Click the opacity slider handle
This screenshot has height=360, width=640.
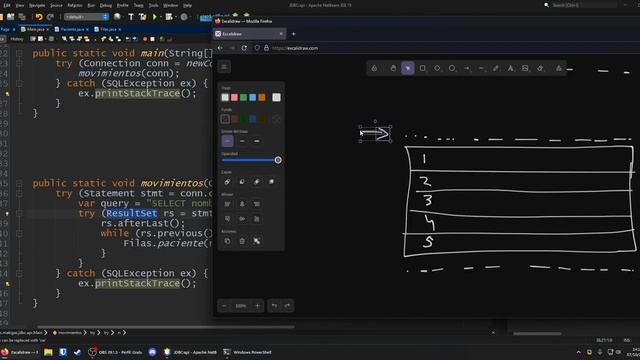click(278, 160)
